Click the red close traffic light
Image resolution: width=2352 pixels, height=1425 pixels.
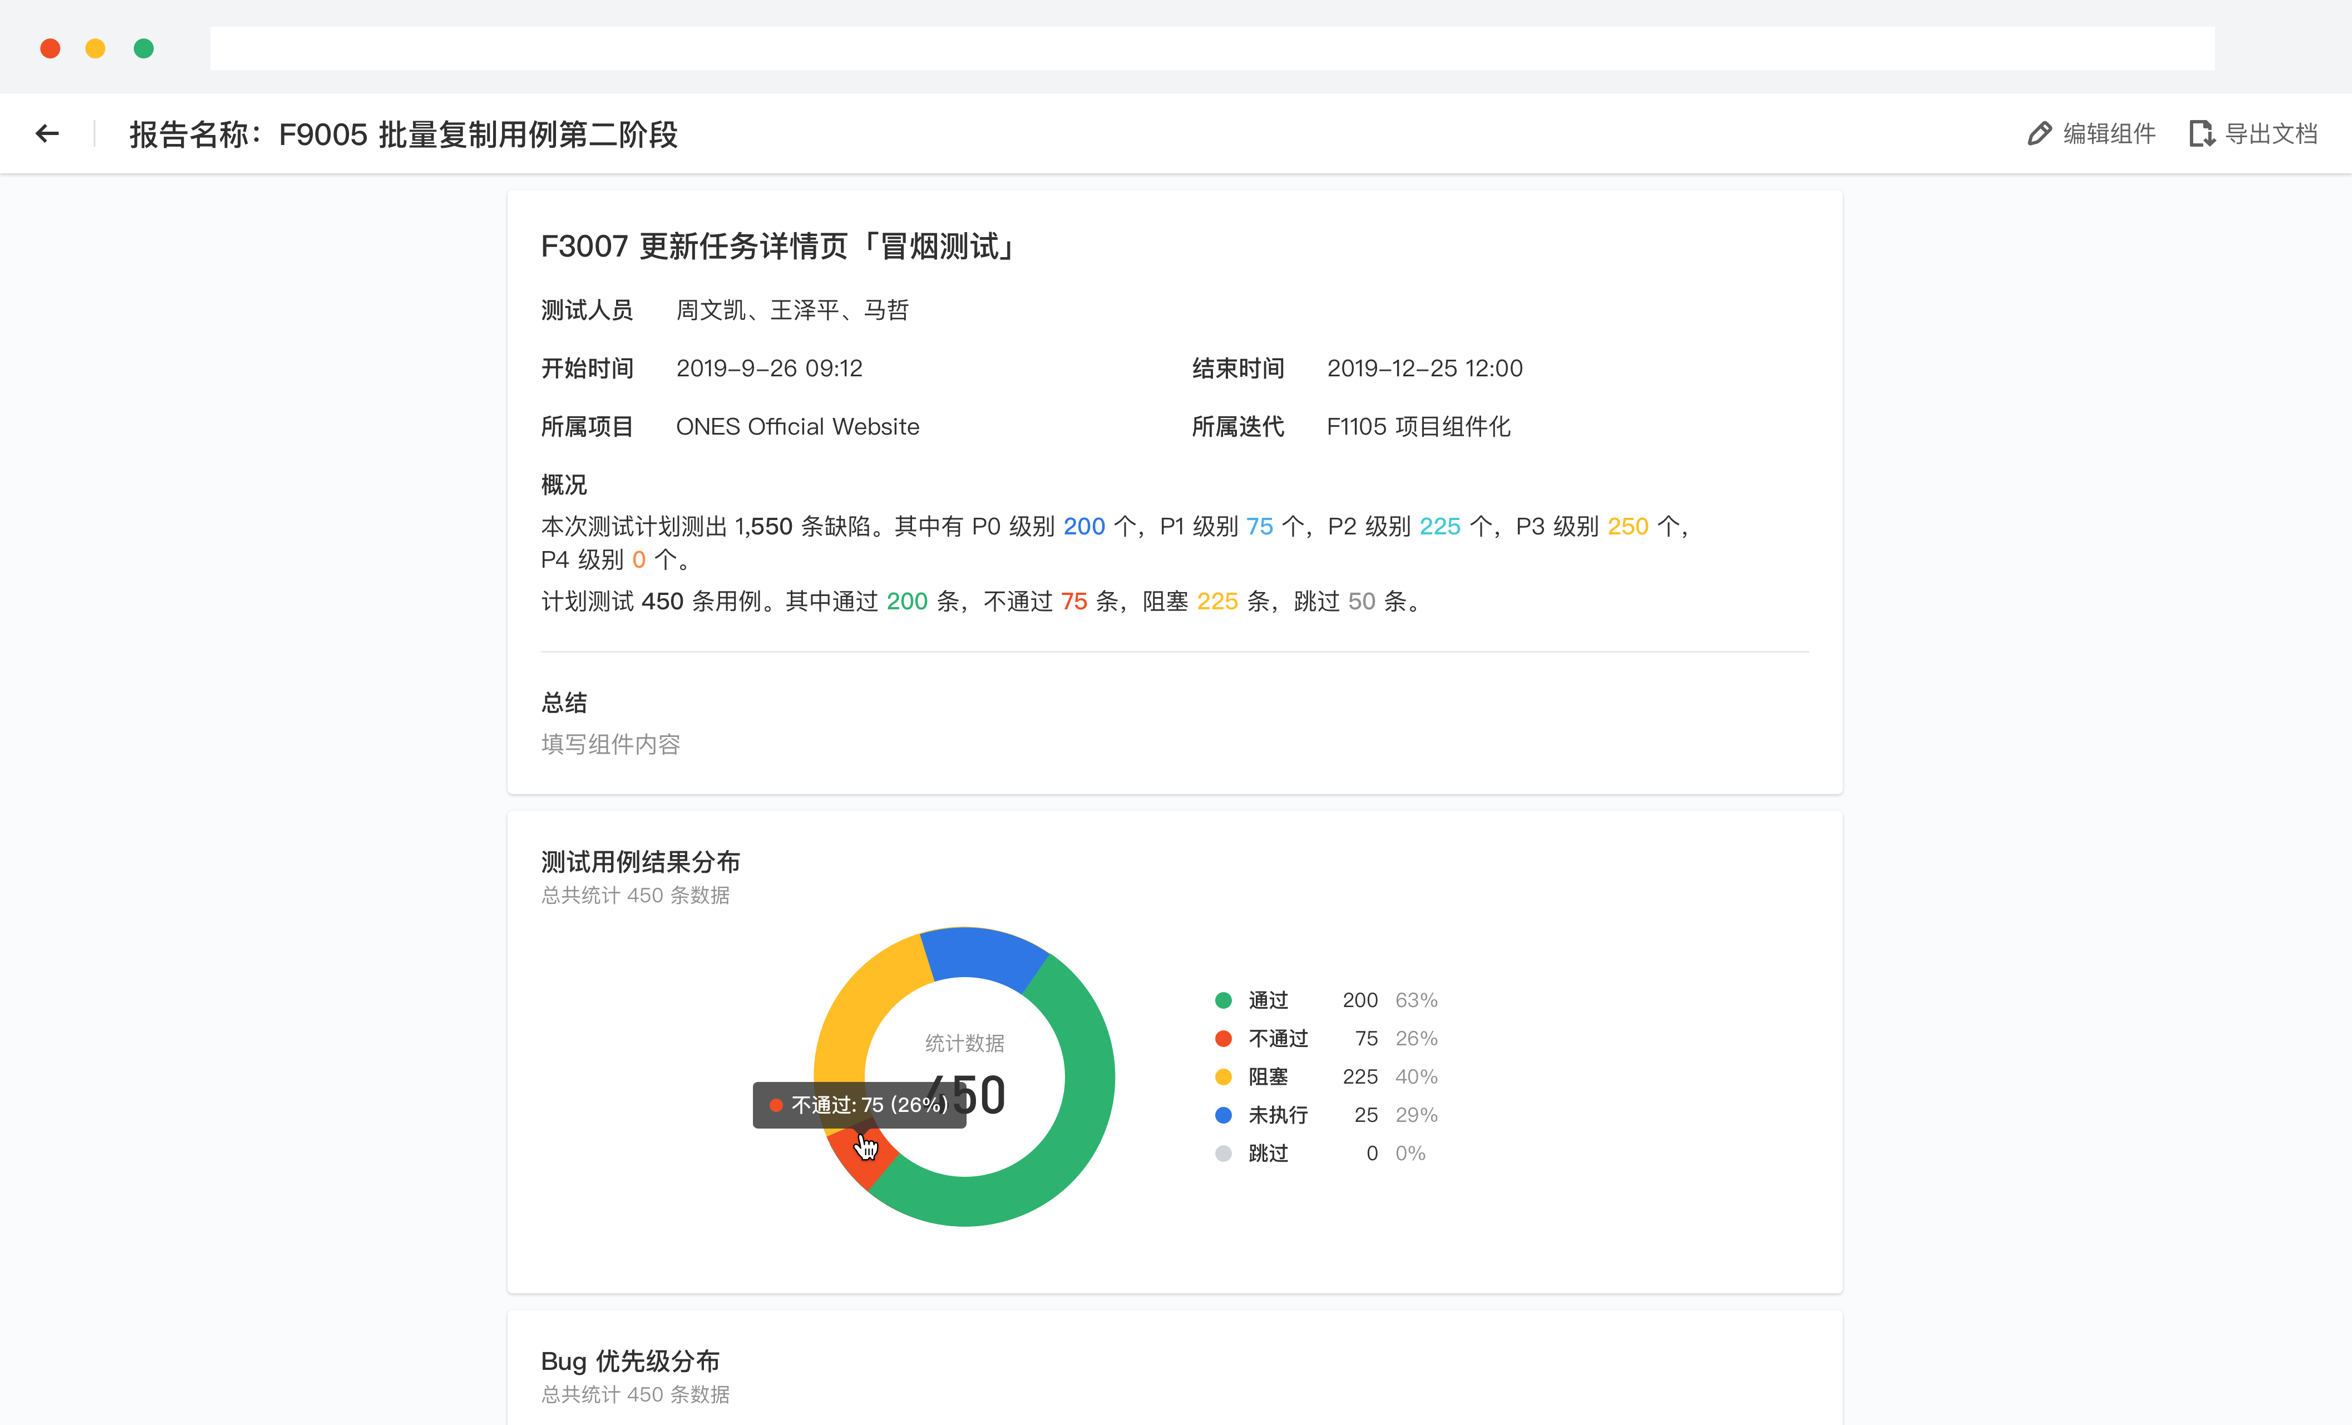coord(50,47)
